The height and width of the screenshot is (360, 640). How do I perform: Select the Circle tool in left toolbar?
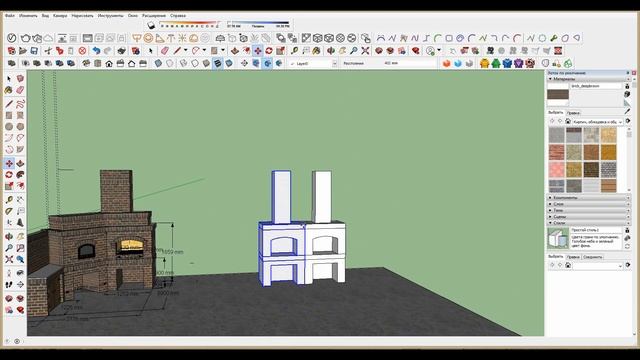[x=9, y=127]
